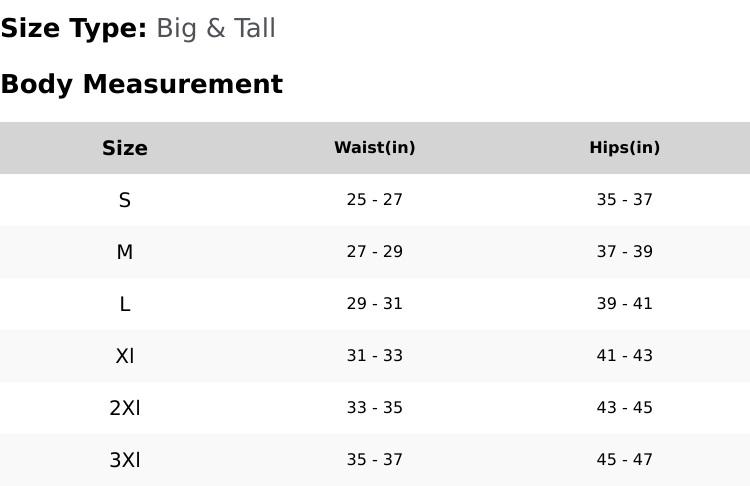Click waist value 25 - 27
This screenshot has width=750, height=486.
click(x=375, y=200)
